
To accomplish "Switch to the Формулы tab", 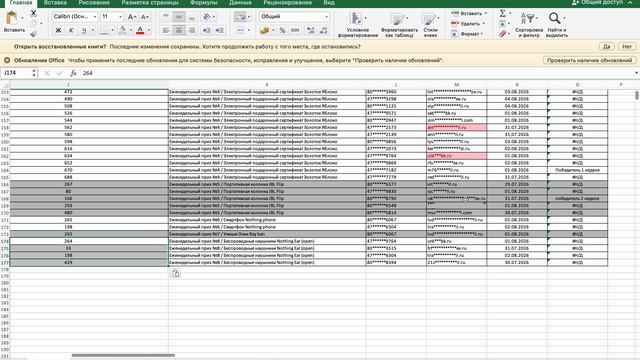I will click(204, 3).
